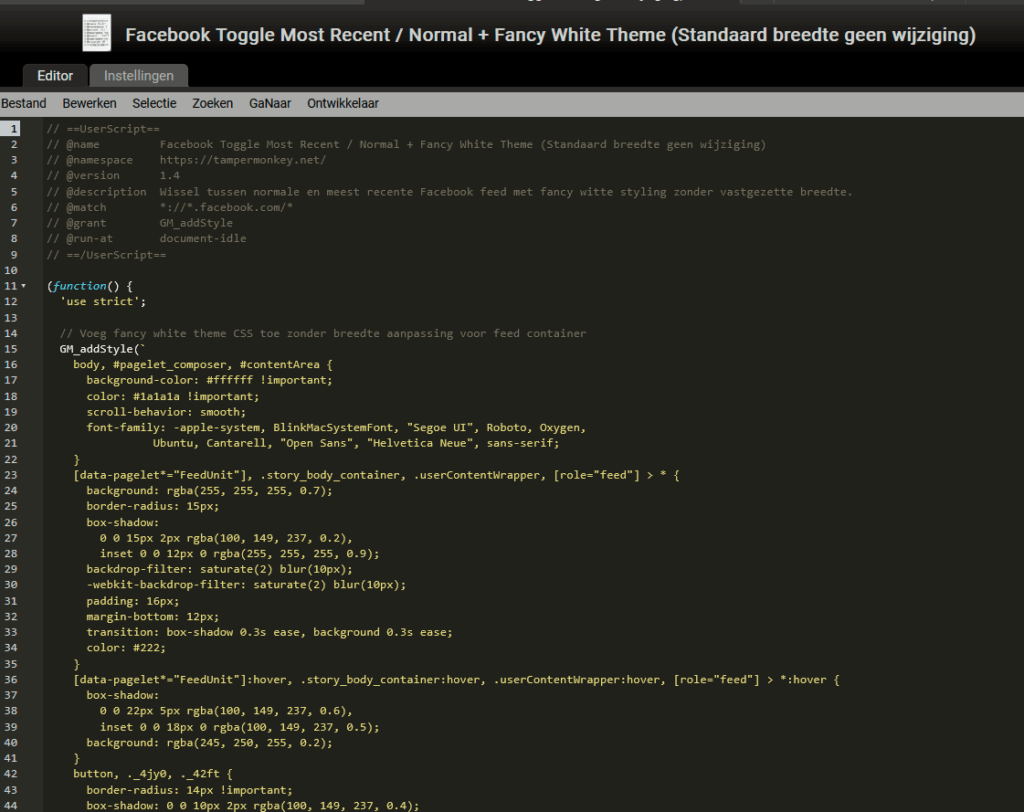This screenshot has height=812, width=1024.
Task: Open the Bewerken menu
Action: point(89,103)
